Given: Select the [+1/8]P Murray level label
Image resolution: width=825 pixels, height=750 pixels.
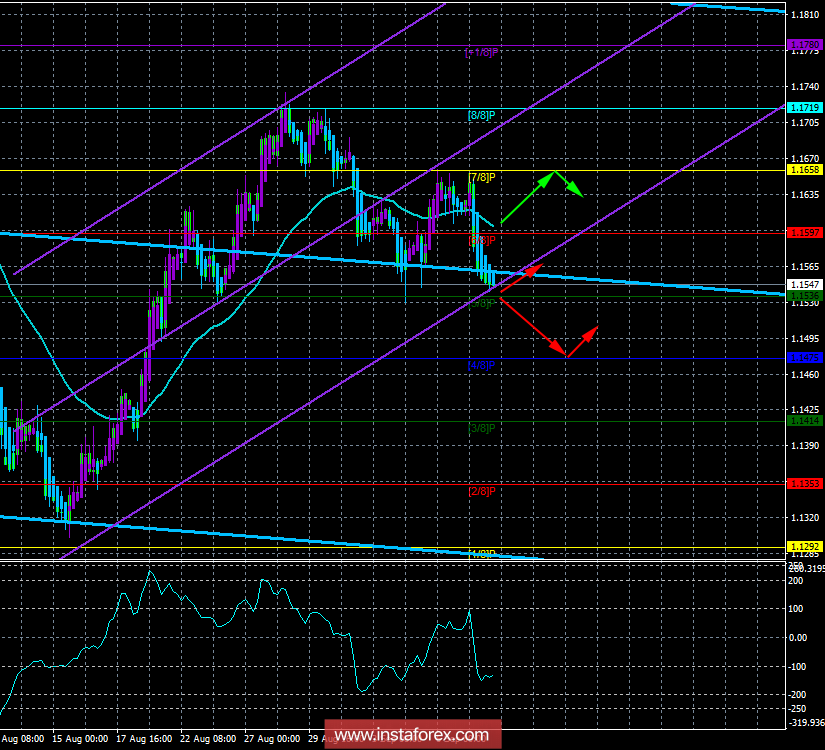Looking at the screenshot, I should pyautogui.click(x=481, y=52).
